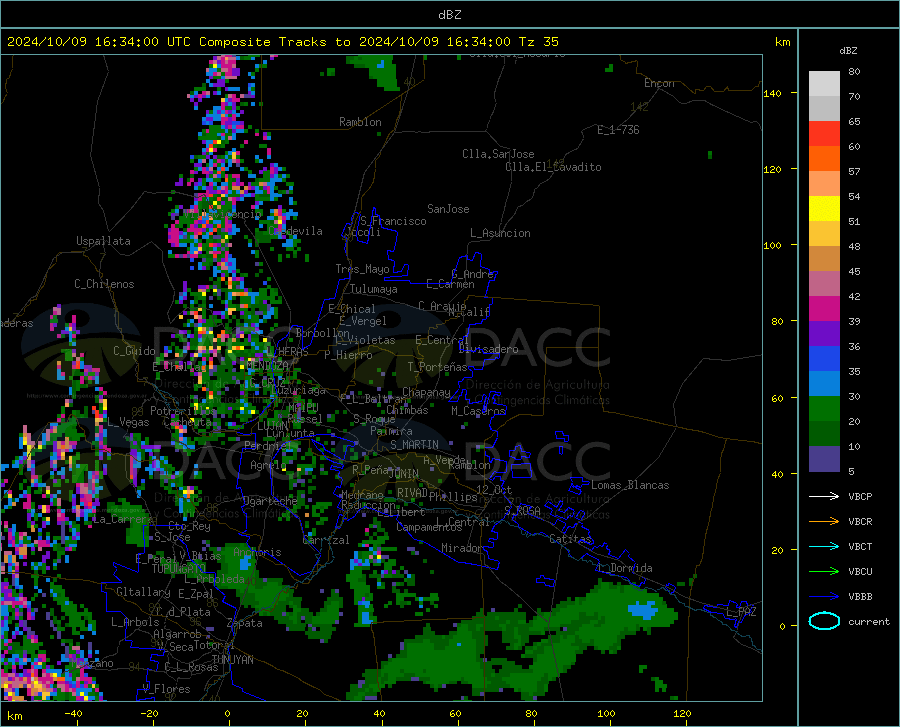
Task: Click the 'M_Caseros' map label
Action: click(x=478, y=410)
